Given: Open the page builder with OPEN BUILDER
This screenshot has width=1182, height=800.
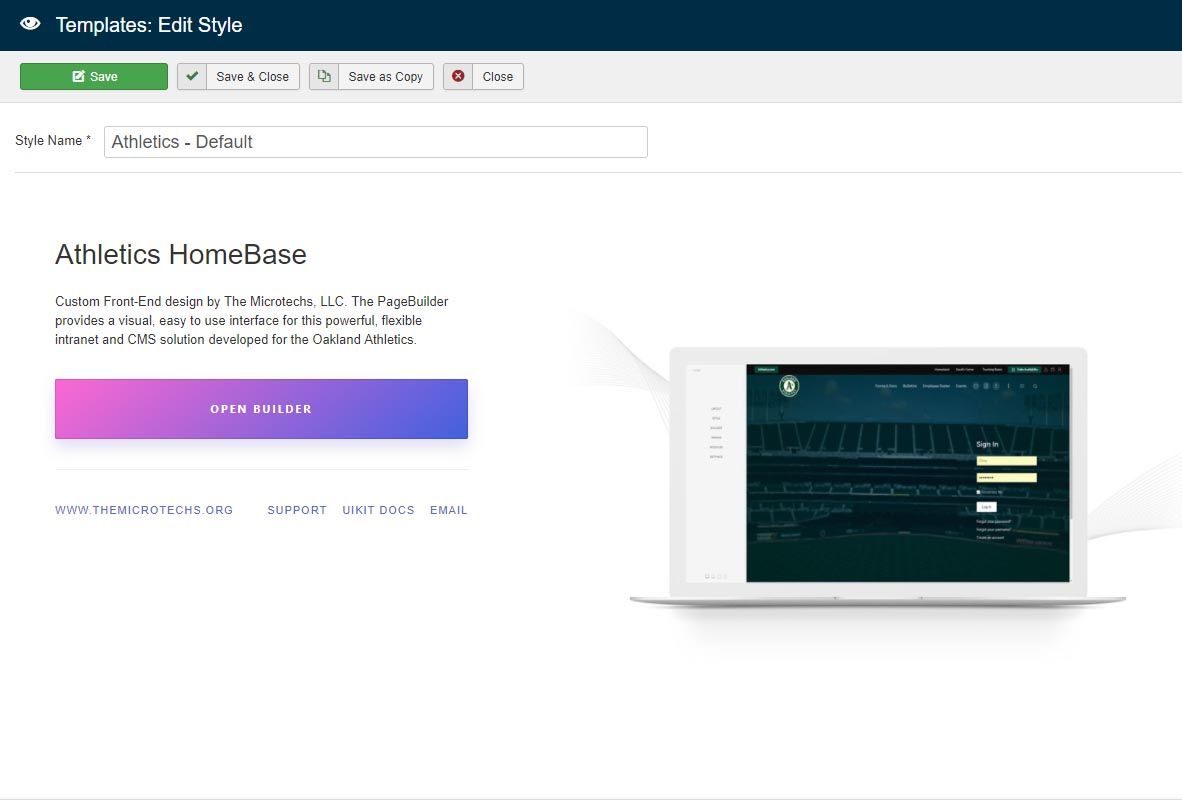Looking at the screenshot, I should click(261, 409).
